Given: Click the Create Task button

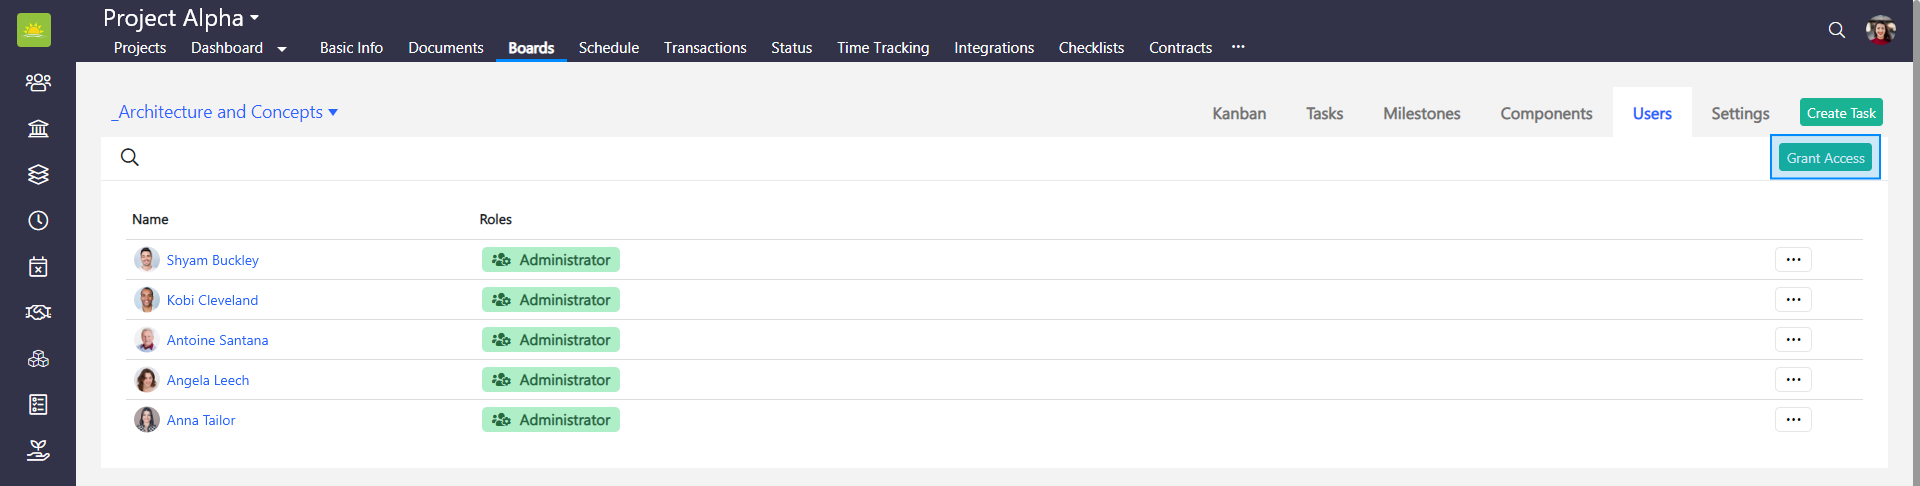Looking at the screenshot, I should [1840, 113].
